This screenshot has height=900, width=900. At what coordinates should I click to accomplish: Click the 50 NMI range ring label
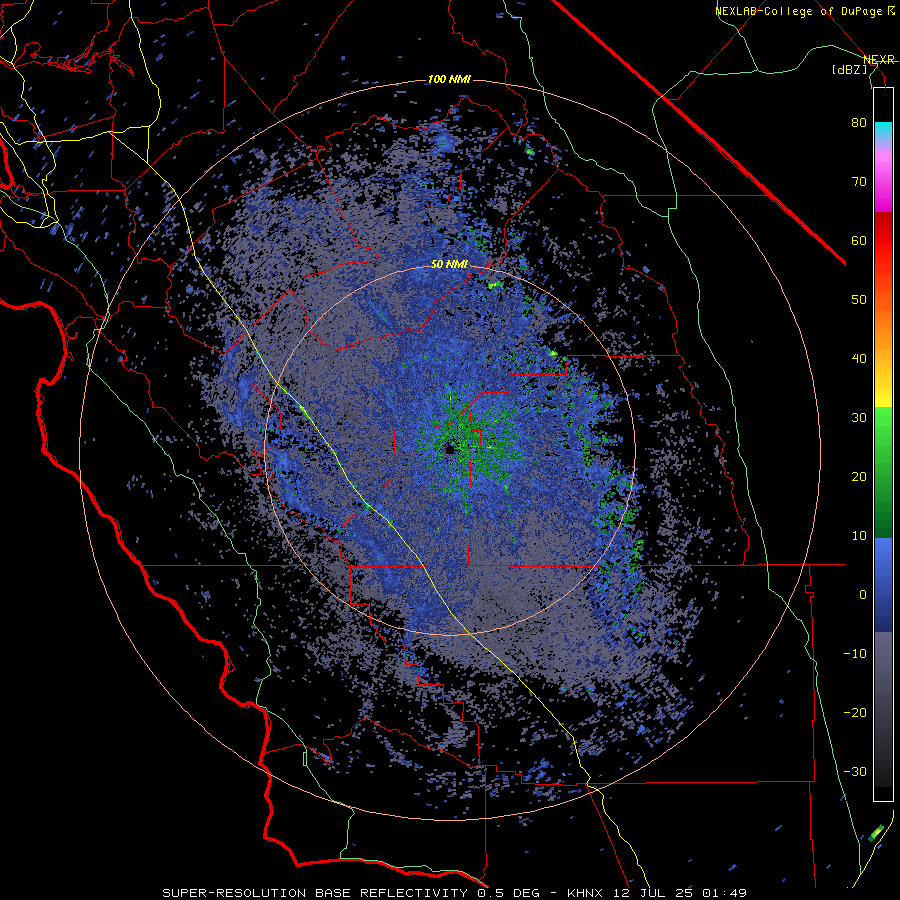(x=449, y=264)
